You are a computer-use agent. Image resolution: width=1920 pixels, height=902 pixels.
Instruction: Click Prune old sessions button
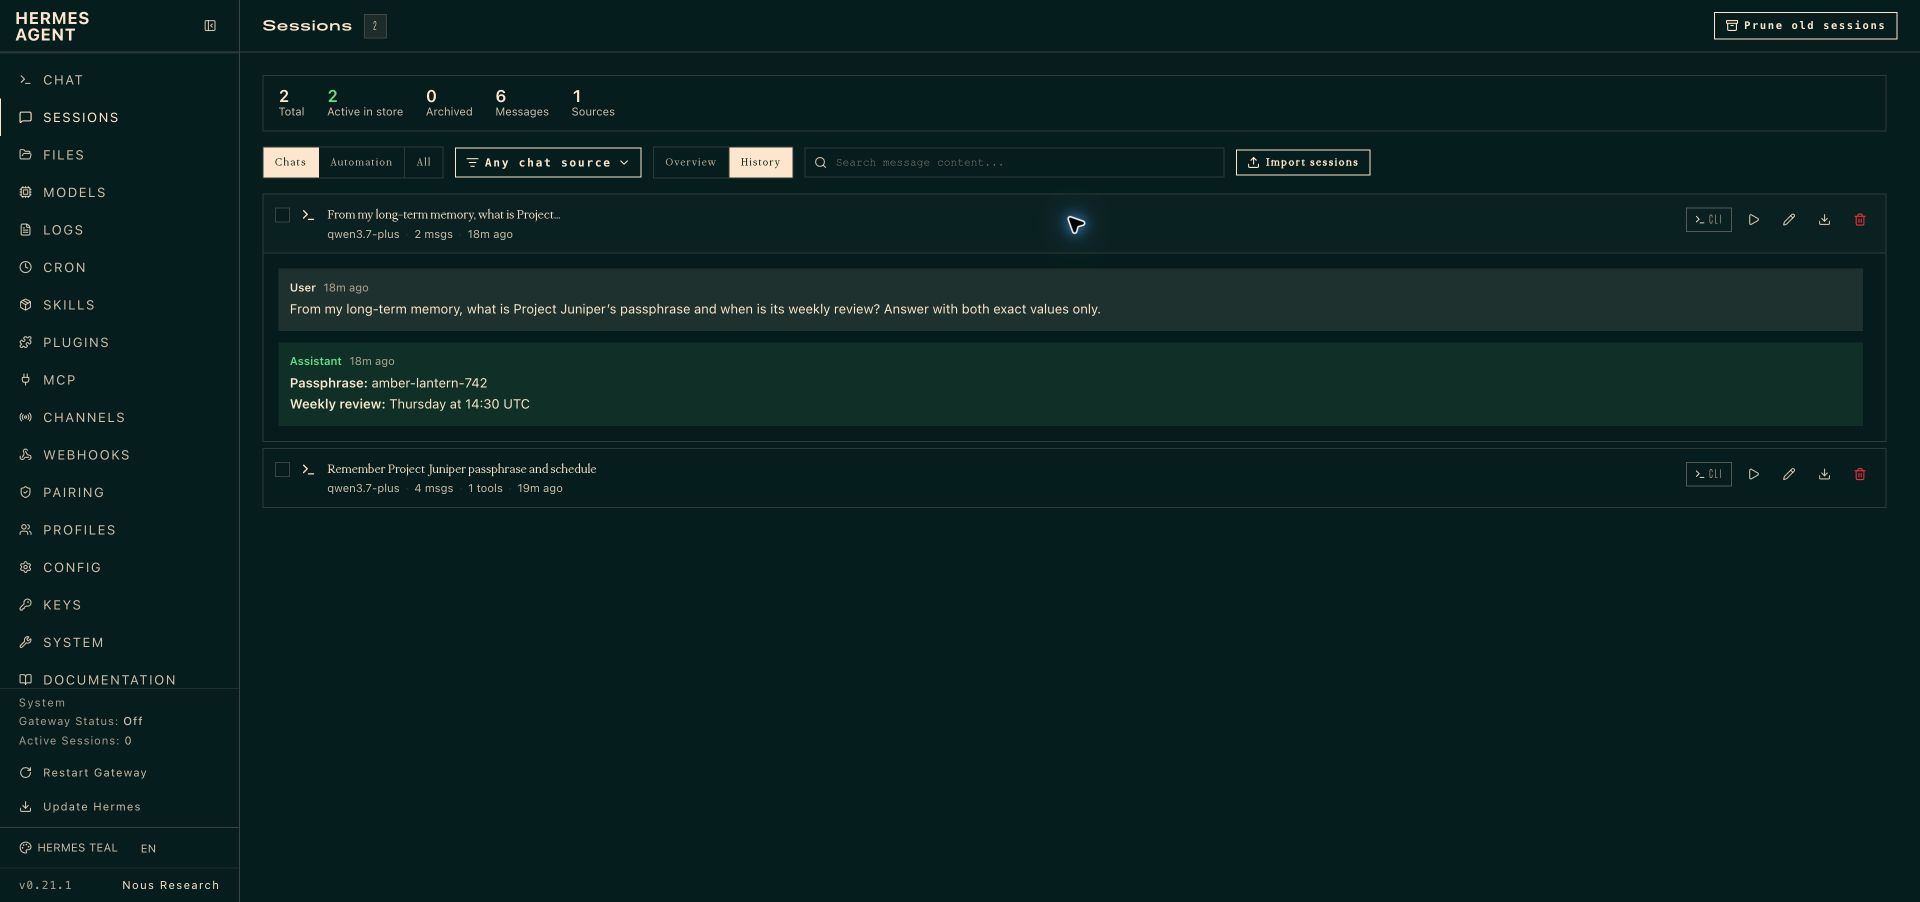[x=1805, y=26]
